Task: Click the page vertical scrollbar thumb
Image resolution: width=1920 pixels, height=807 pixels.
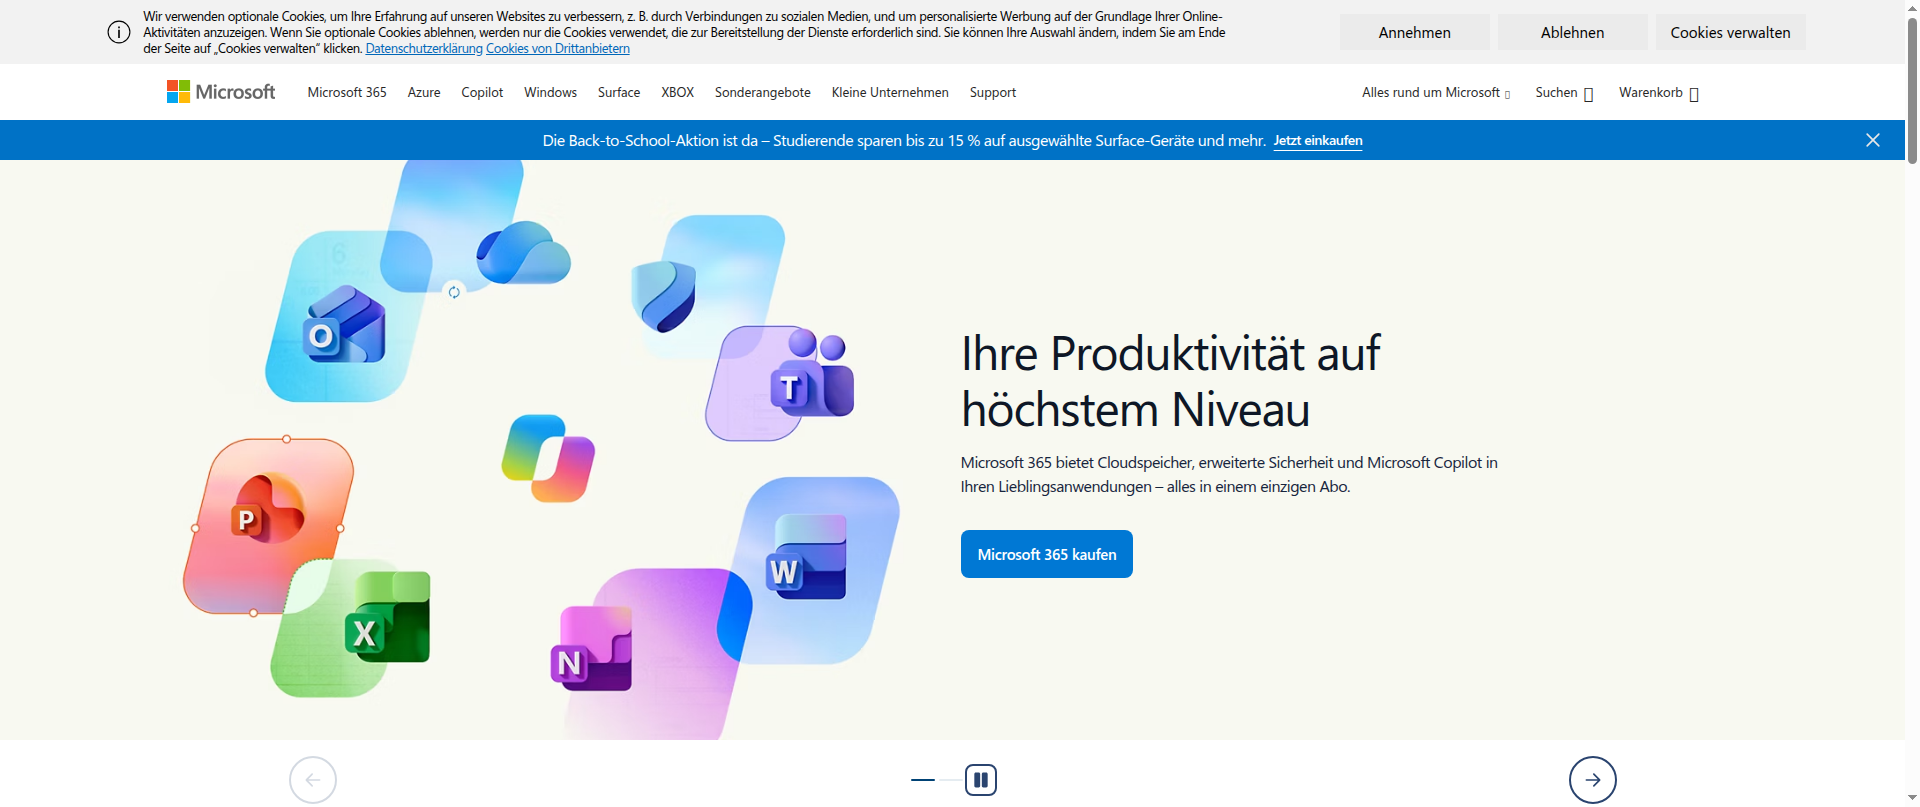Action: tap(1912, 90)
